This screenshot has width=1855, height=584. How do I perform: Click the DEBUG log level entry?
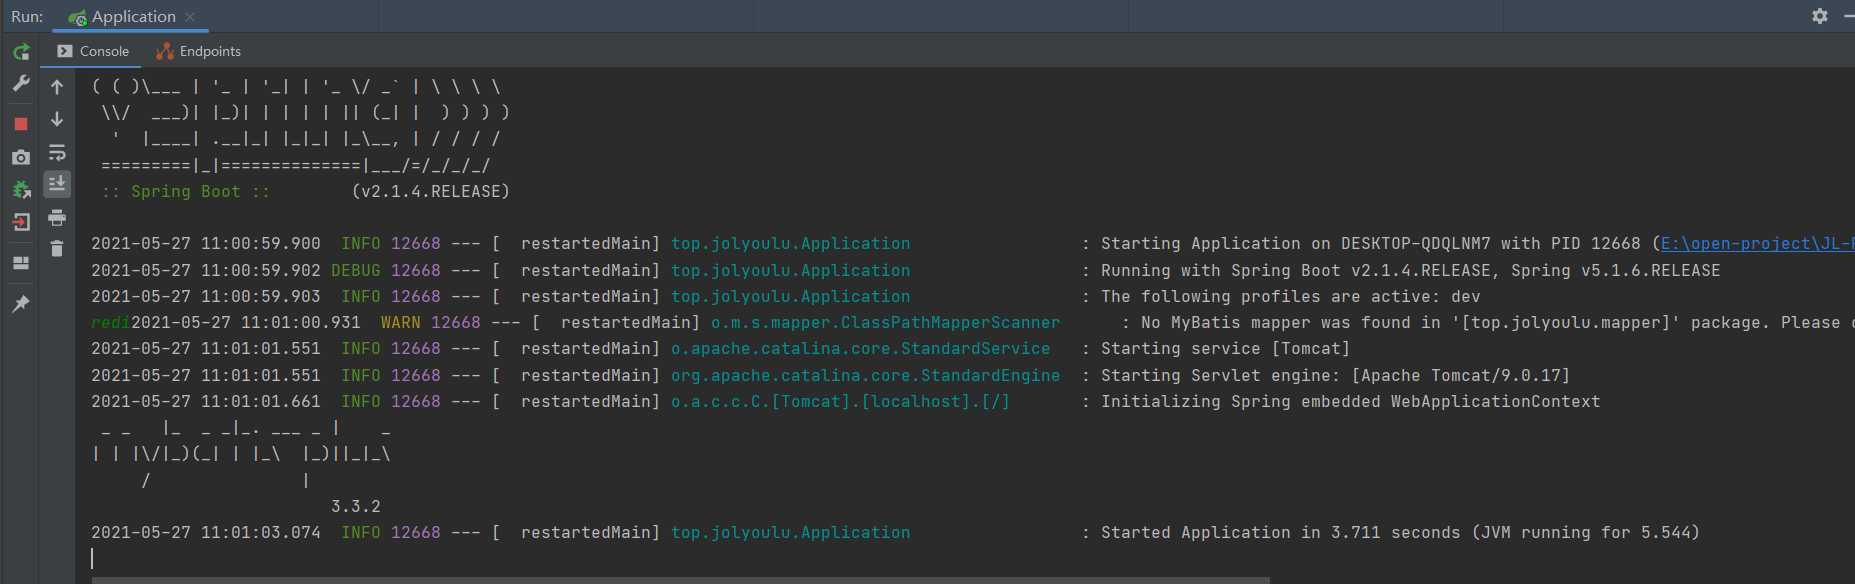click(x=356, y=271)
